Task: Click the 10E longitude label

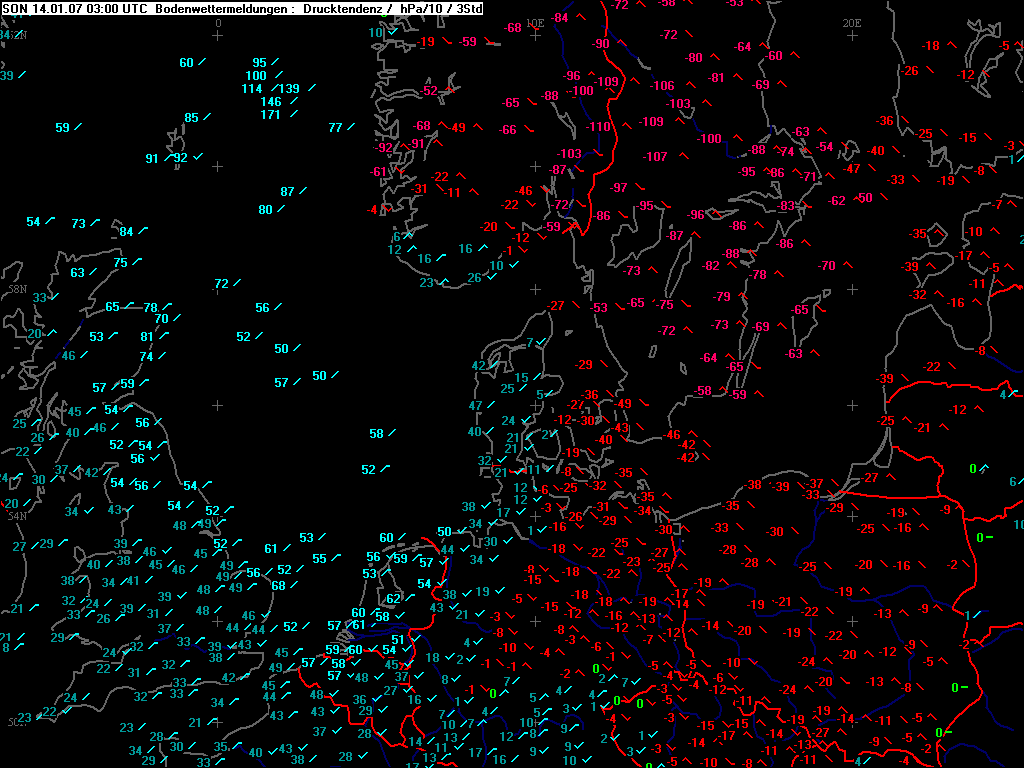Action: coord(535,22)
